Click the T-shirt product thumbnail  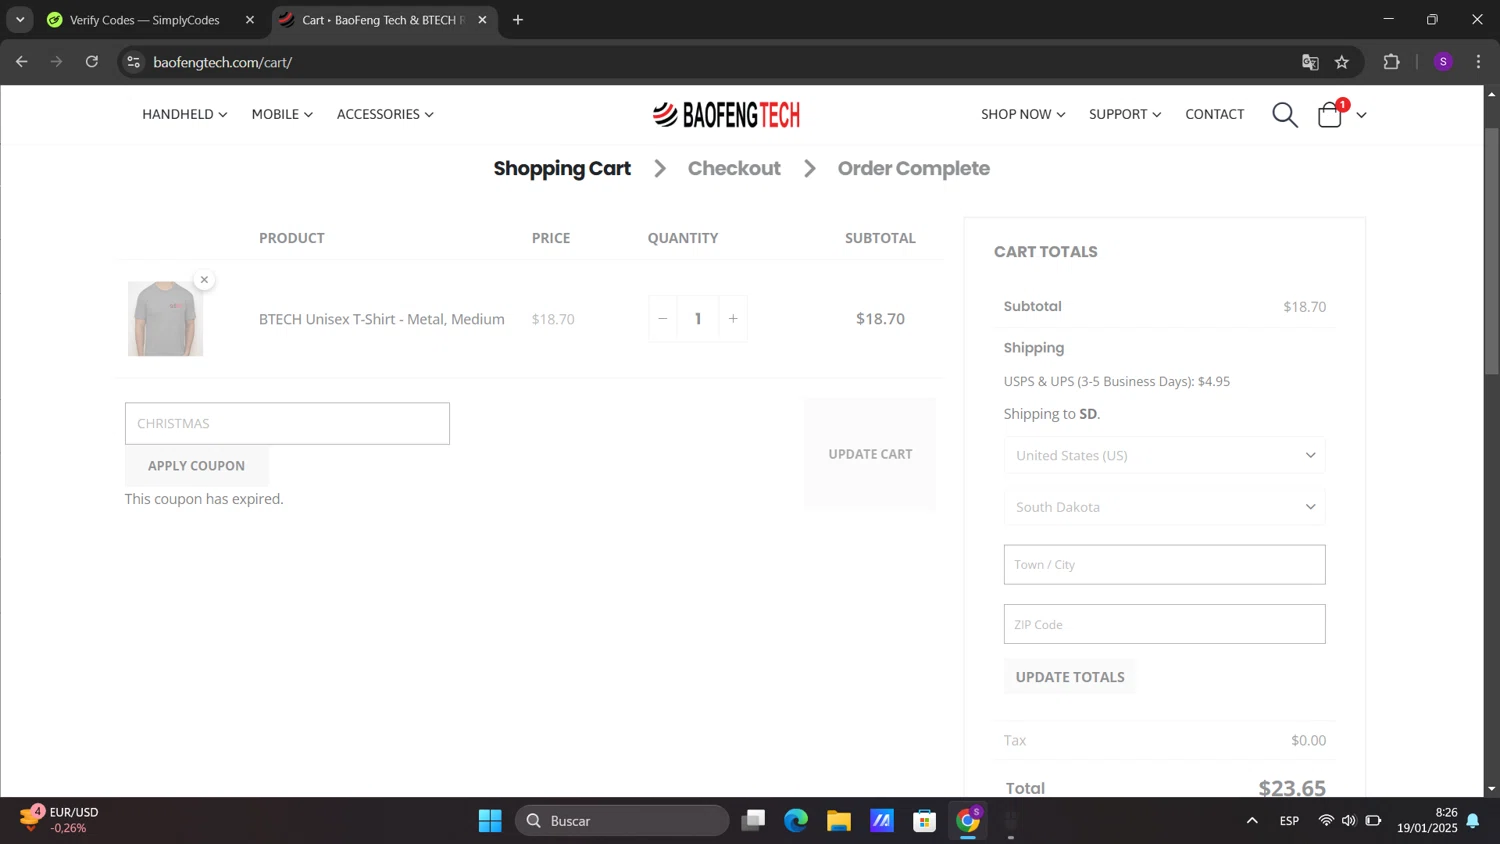pos(165,319)
